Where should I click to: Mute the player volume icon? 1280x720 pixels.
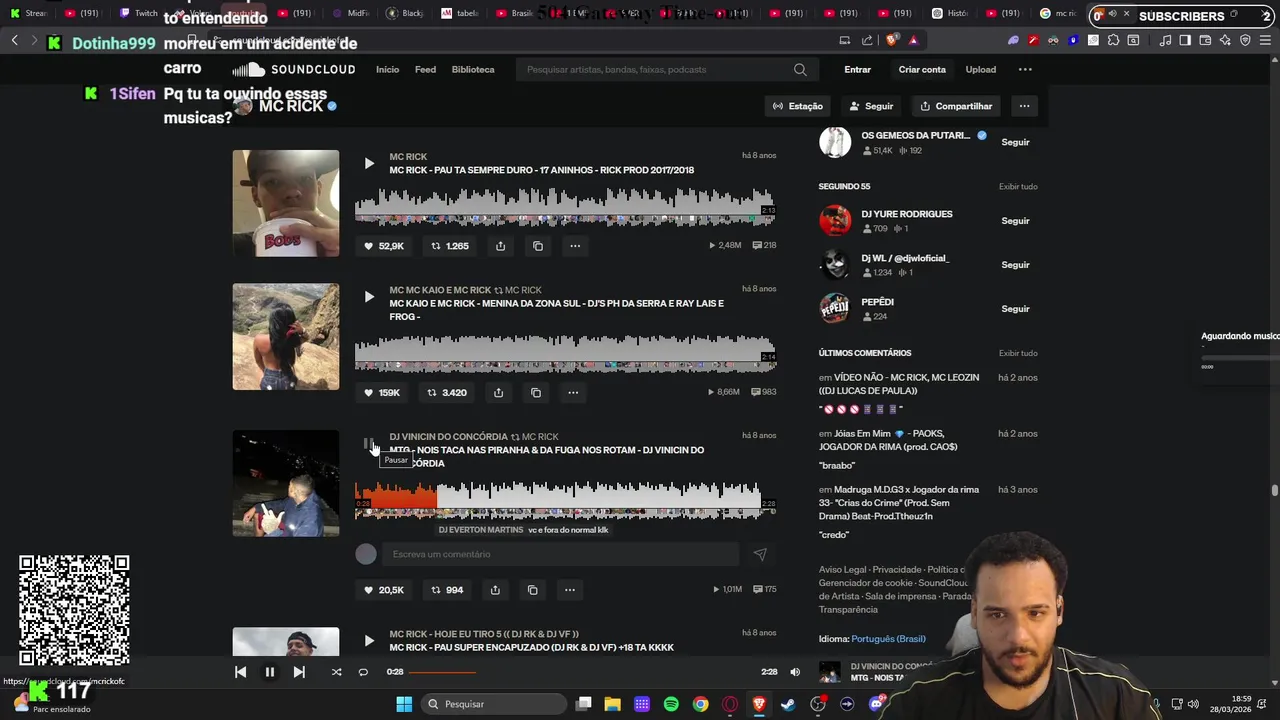click(x=795, y=672)
